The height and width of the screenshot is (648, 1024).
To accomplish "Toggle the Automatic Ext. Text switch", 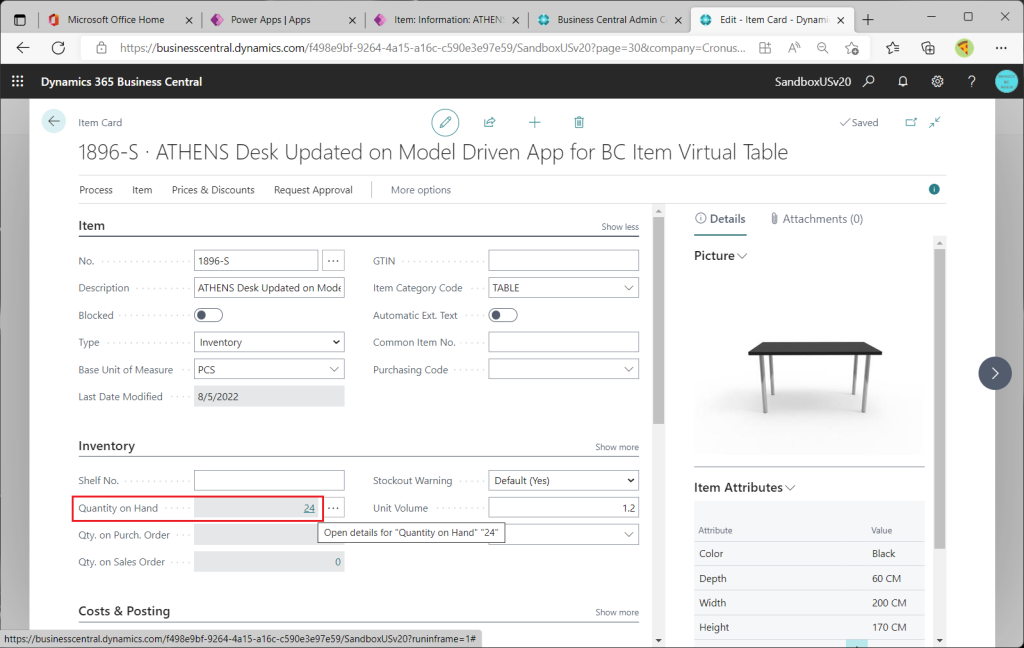I will pyautogui.click(x=503, y=315).
